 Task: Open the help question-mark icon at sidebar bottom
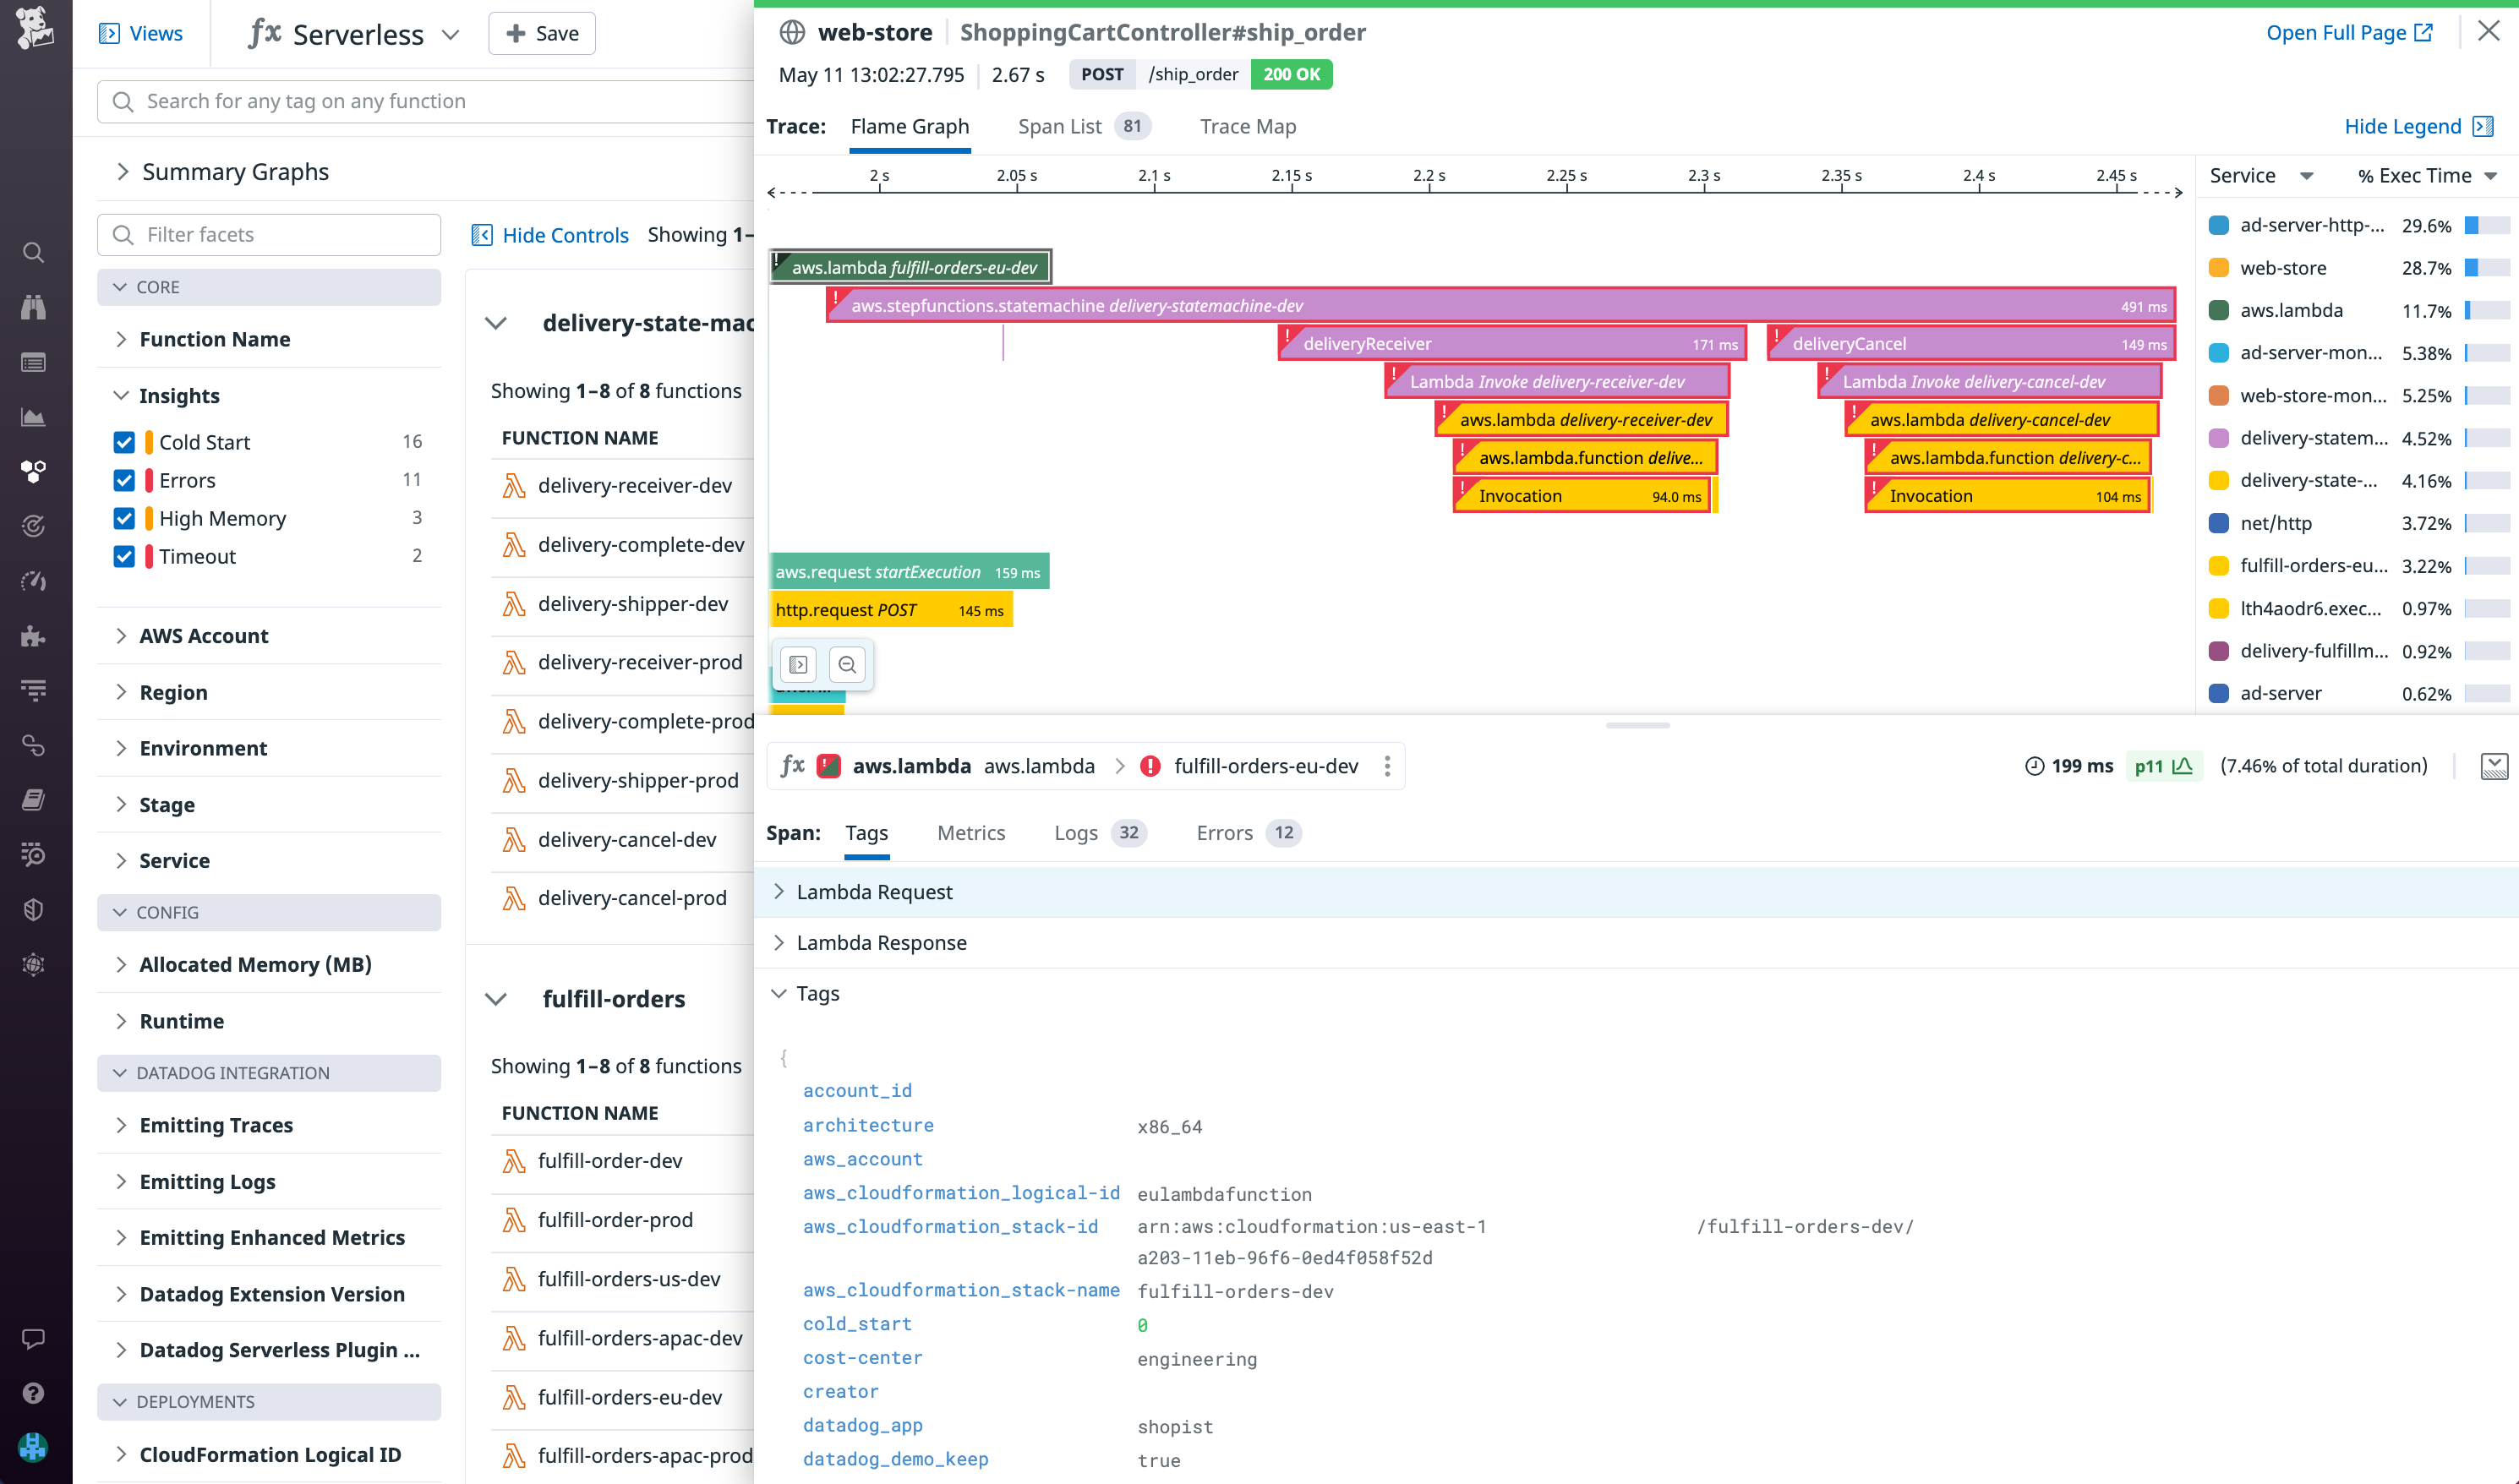tap(34, 1393)
